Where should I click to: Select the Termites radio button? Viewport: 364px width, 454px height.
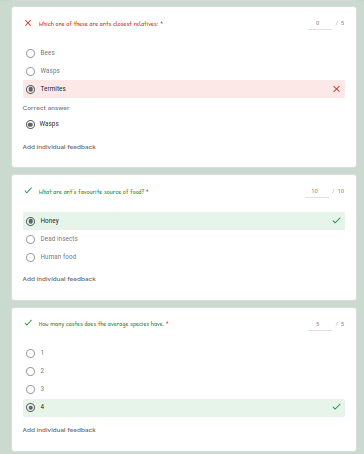click(x=30, y=89)
